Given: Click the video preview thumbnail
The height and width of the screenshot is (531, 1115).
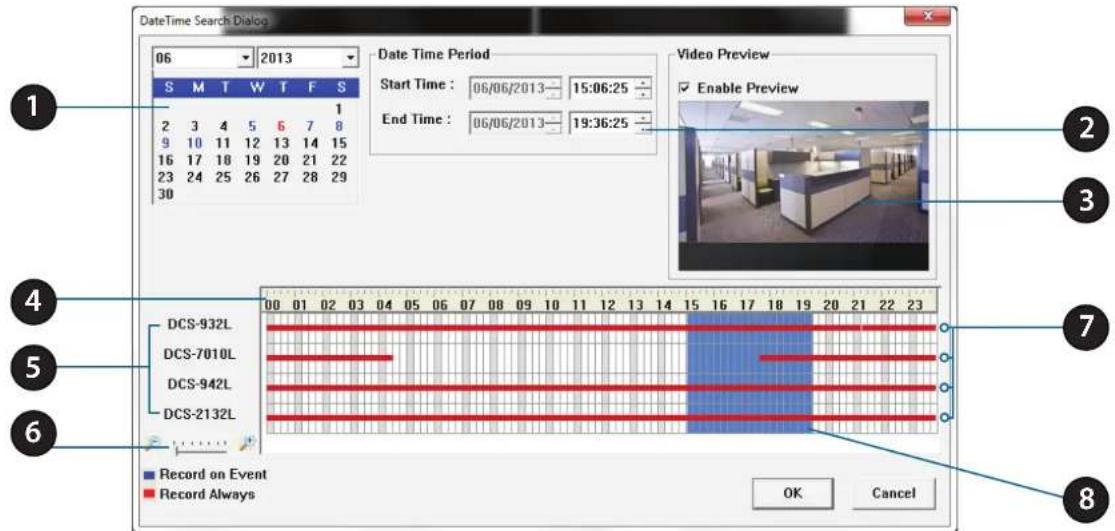Looking at the screenshot, I should pos(803,185).
